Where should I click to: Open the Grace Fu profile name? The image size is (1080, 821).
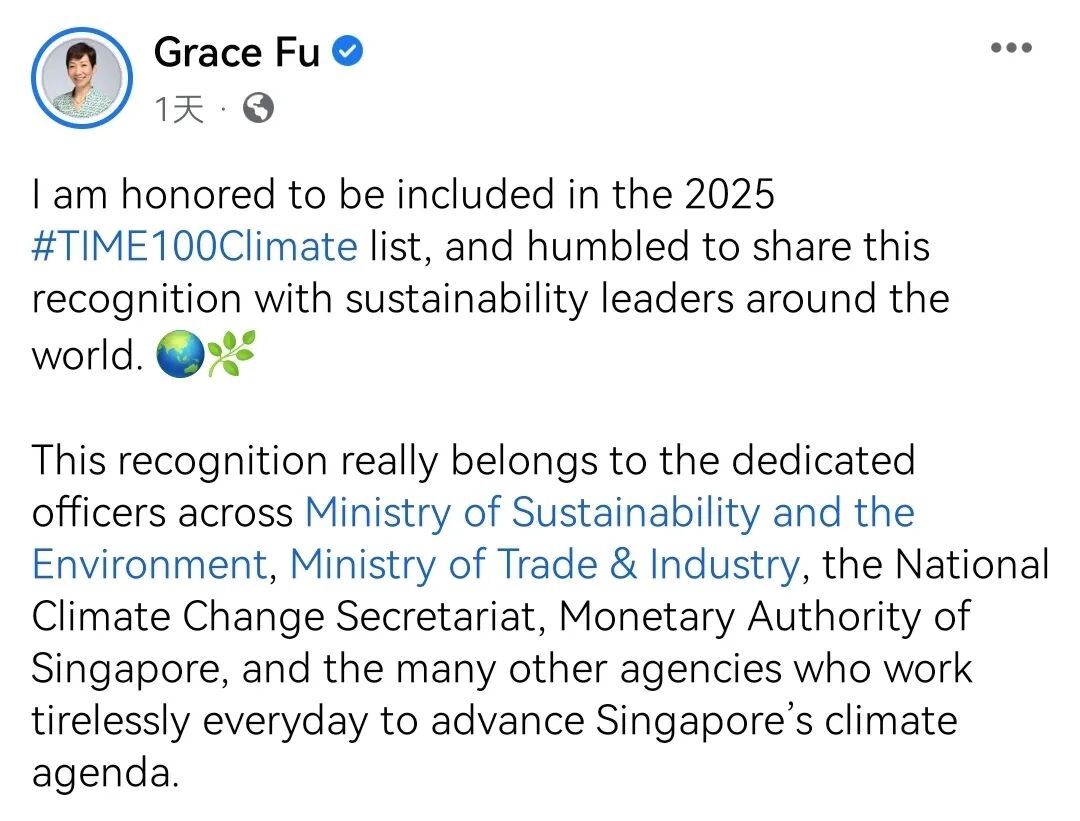pos(237,53)
